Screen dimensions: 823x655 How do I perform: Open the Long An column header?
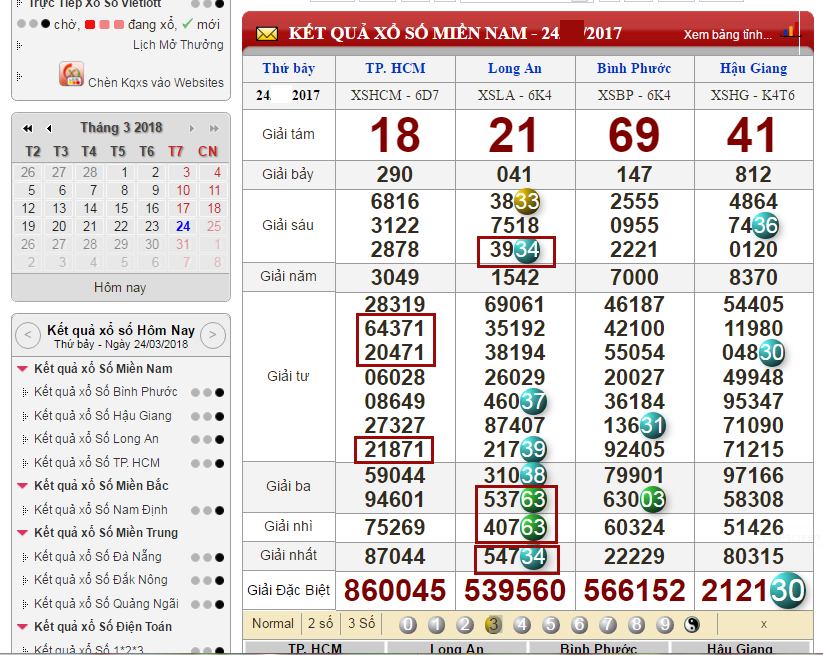pyautogui.click(x=515, y=69)
